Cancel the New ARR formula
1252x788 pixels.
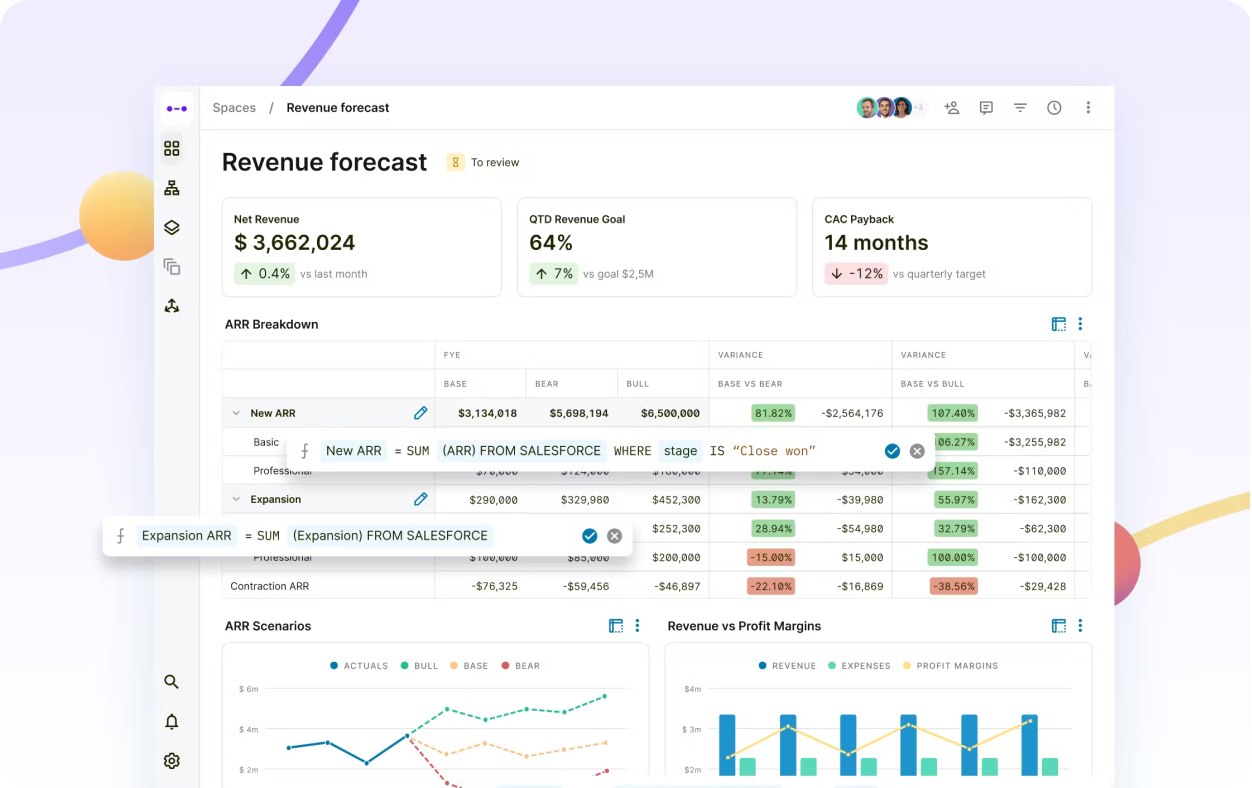coord(917,451)
